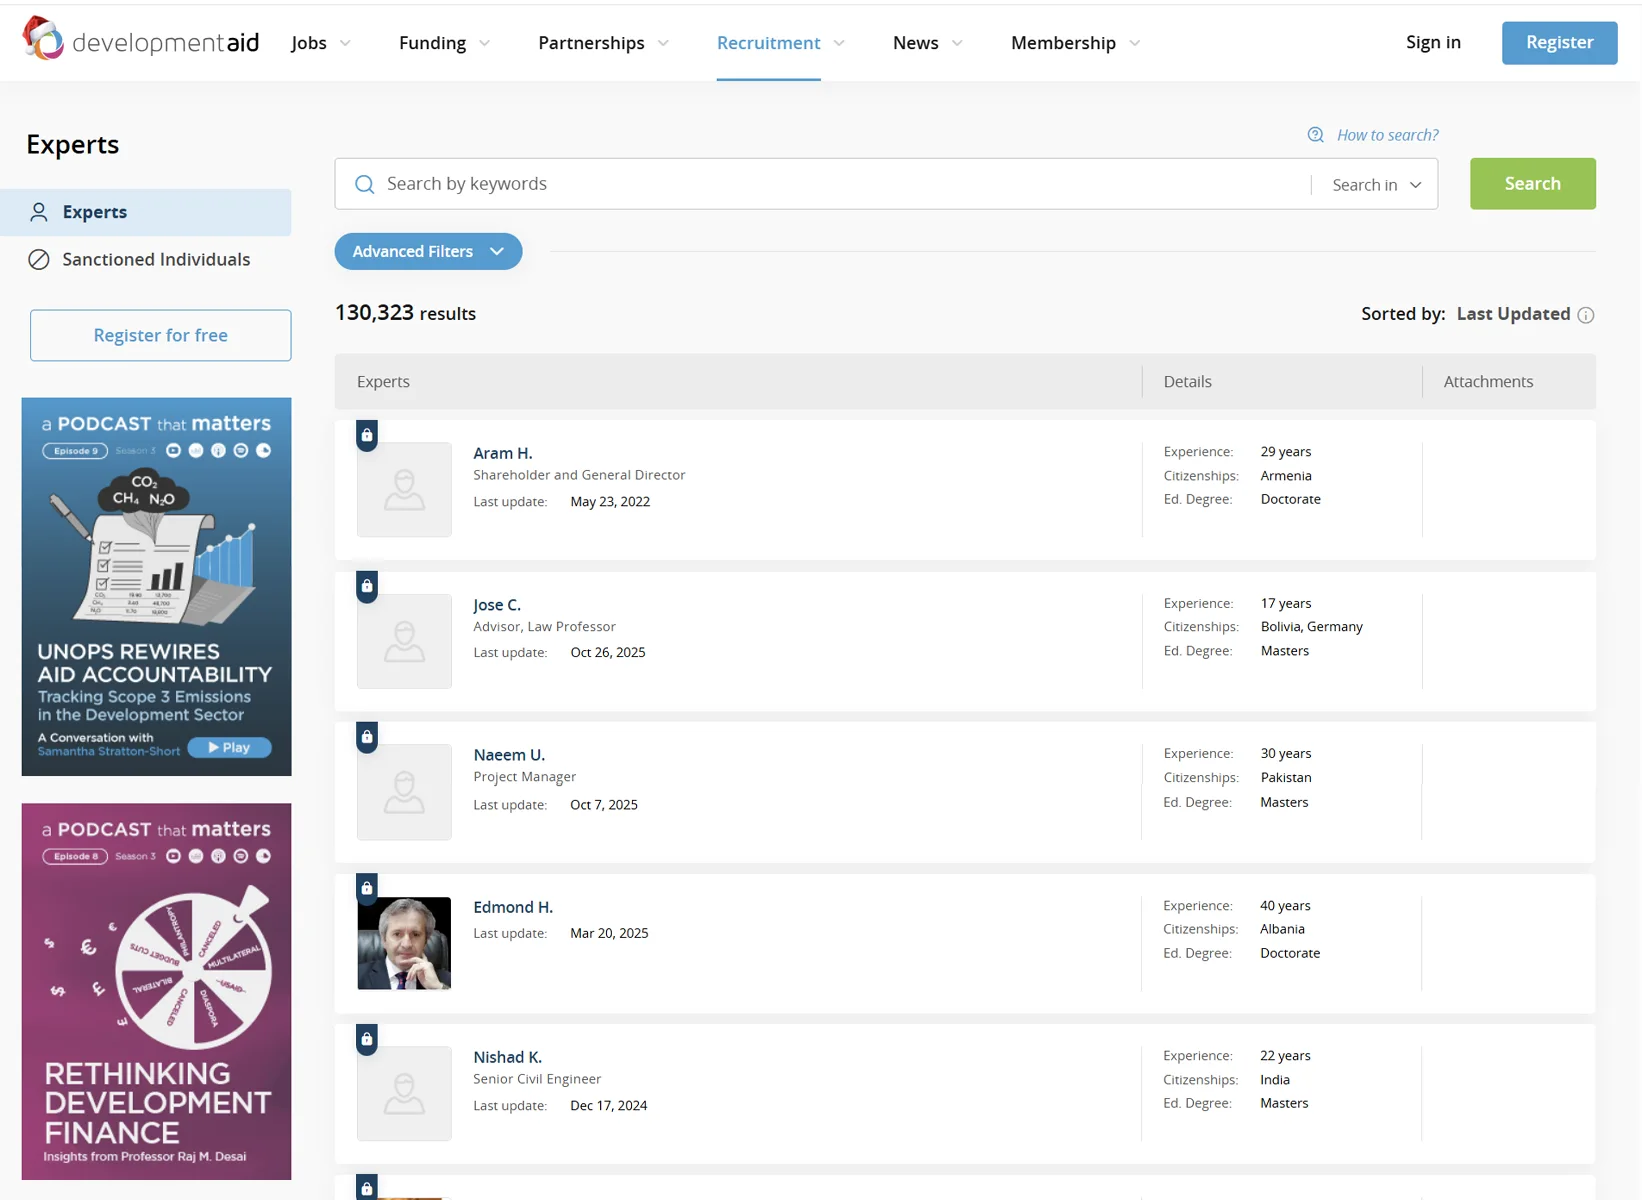Expand the Advanced Filters dropdown
The width and height of the screenshot is (1642, 1200).
click(x=428, y=252)
